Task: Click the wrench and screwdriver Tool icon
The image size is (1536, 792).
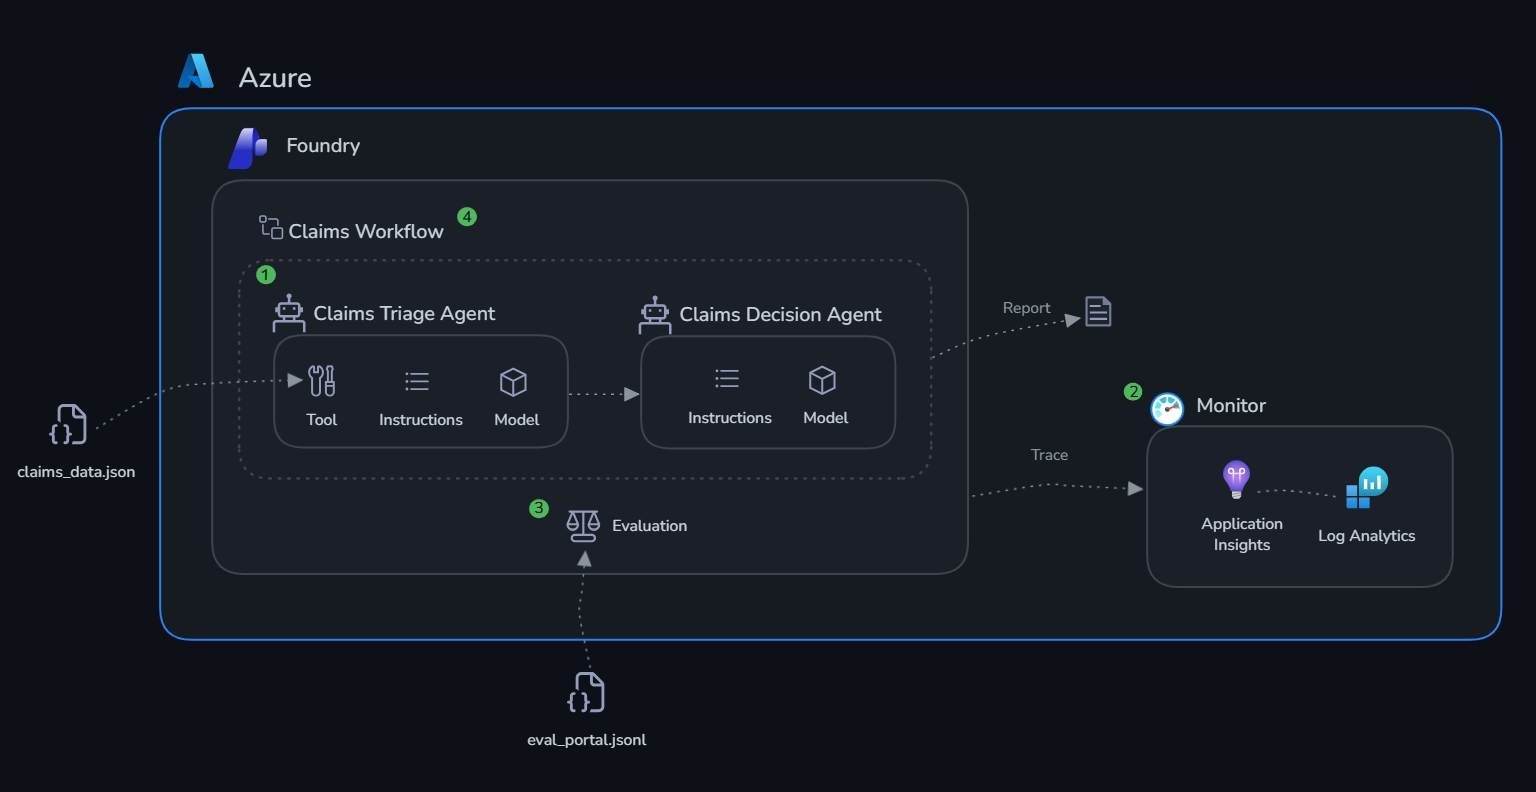Action: click(322, 381)
